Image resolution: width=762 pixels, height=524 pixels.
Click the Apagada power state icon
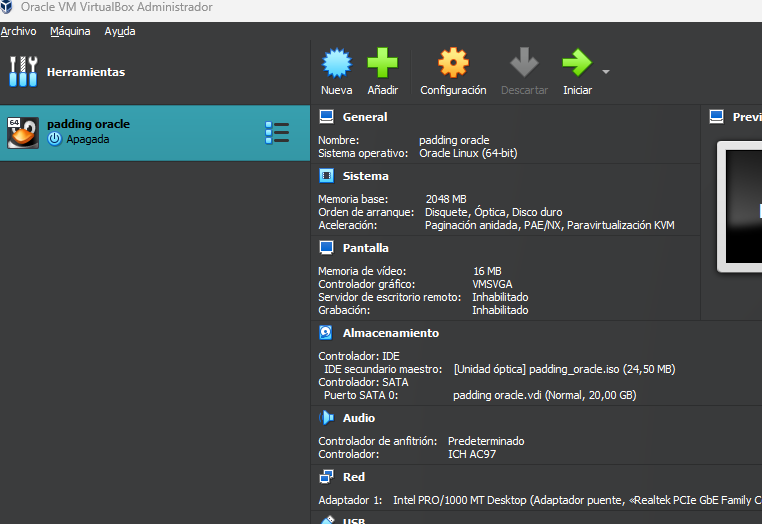click(x=55, y=139)
